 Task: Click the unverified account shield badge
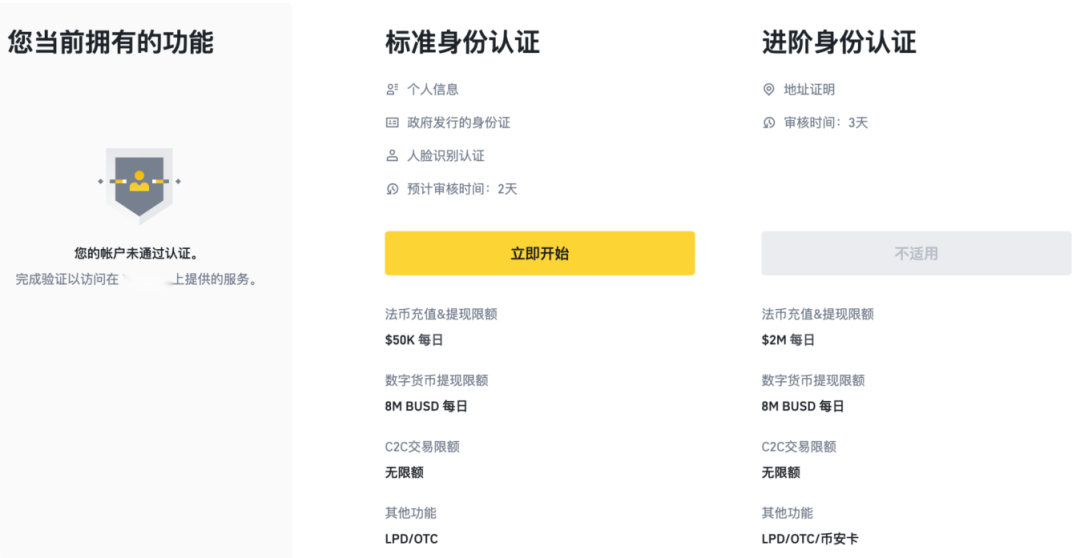139,185
